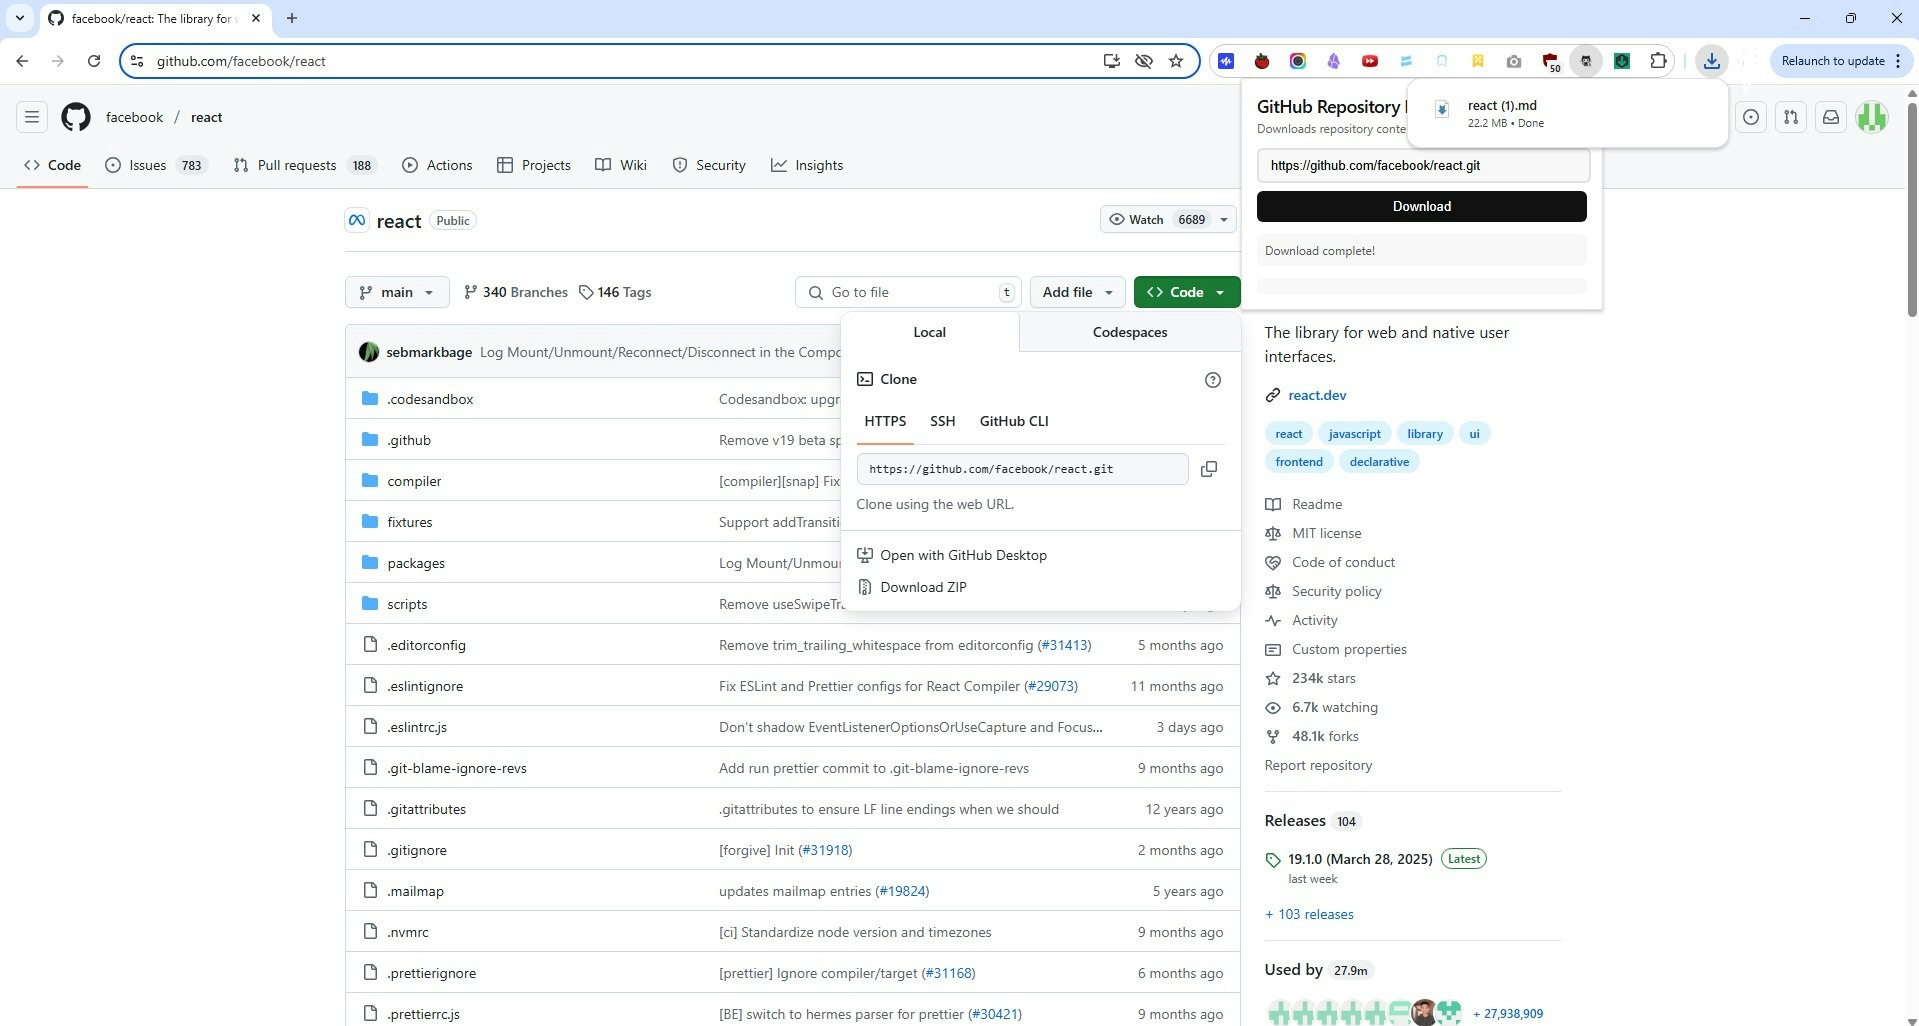Viewport: 1919px width, 1026px height.
Task: View 340 Branches
Action: (x=516, y=292)
